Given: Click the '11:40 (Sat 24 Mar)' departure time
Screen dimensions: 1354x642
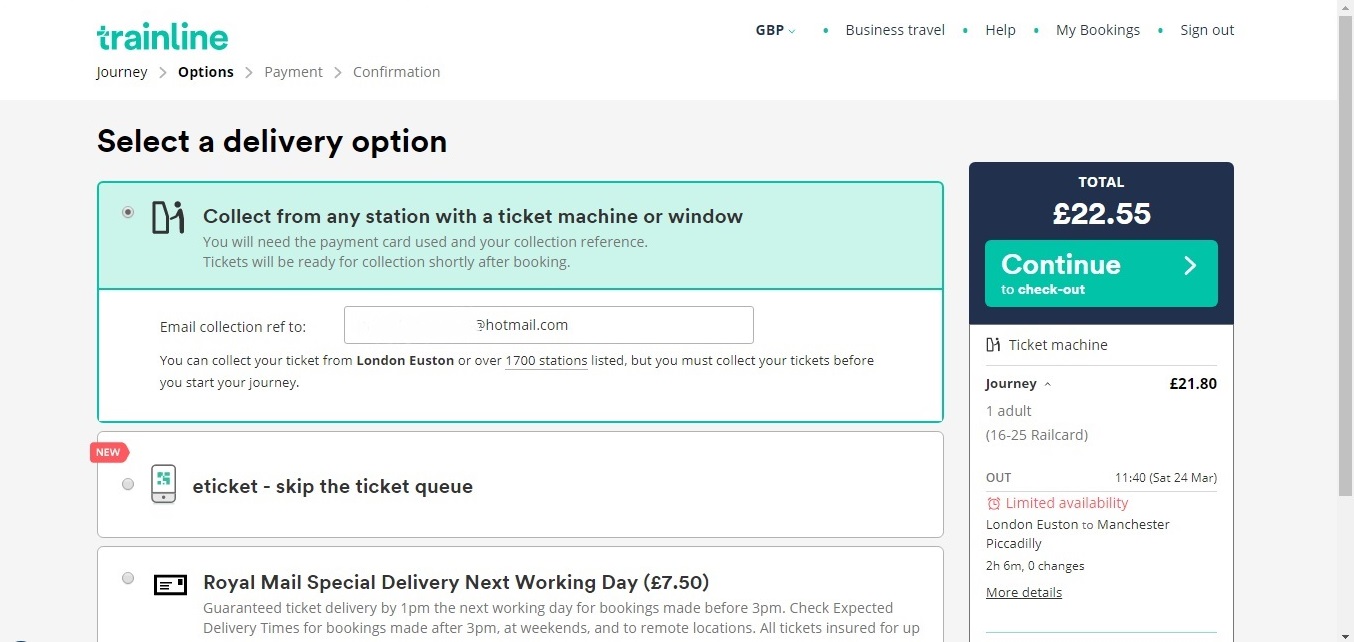Looking at the screenshot, I should coord(1166,478).
